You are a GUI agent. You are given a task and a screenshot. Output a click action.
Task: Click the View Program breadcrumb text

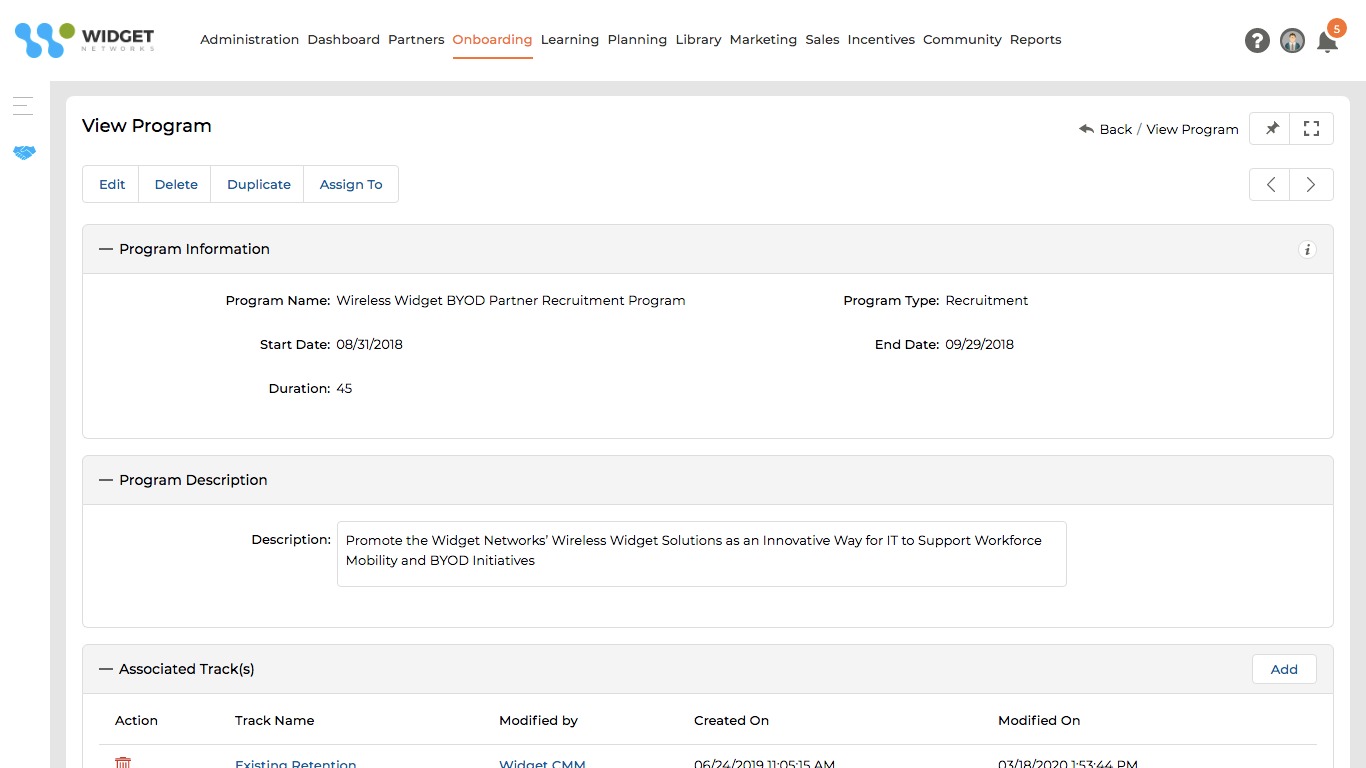coord(1192,129)
